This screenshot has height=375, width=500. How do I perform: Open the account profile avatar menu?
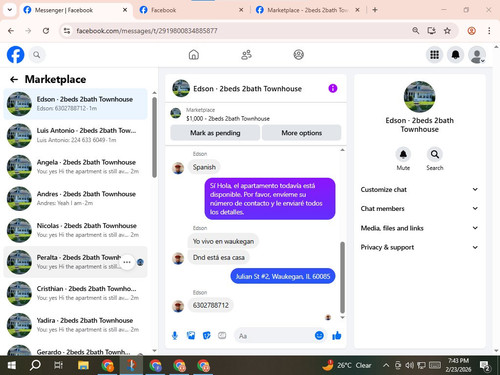point(477,55)
